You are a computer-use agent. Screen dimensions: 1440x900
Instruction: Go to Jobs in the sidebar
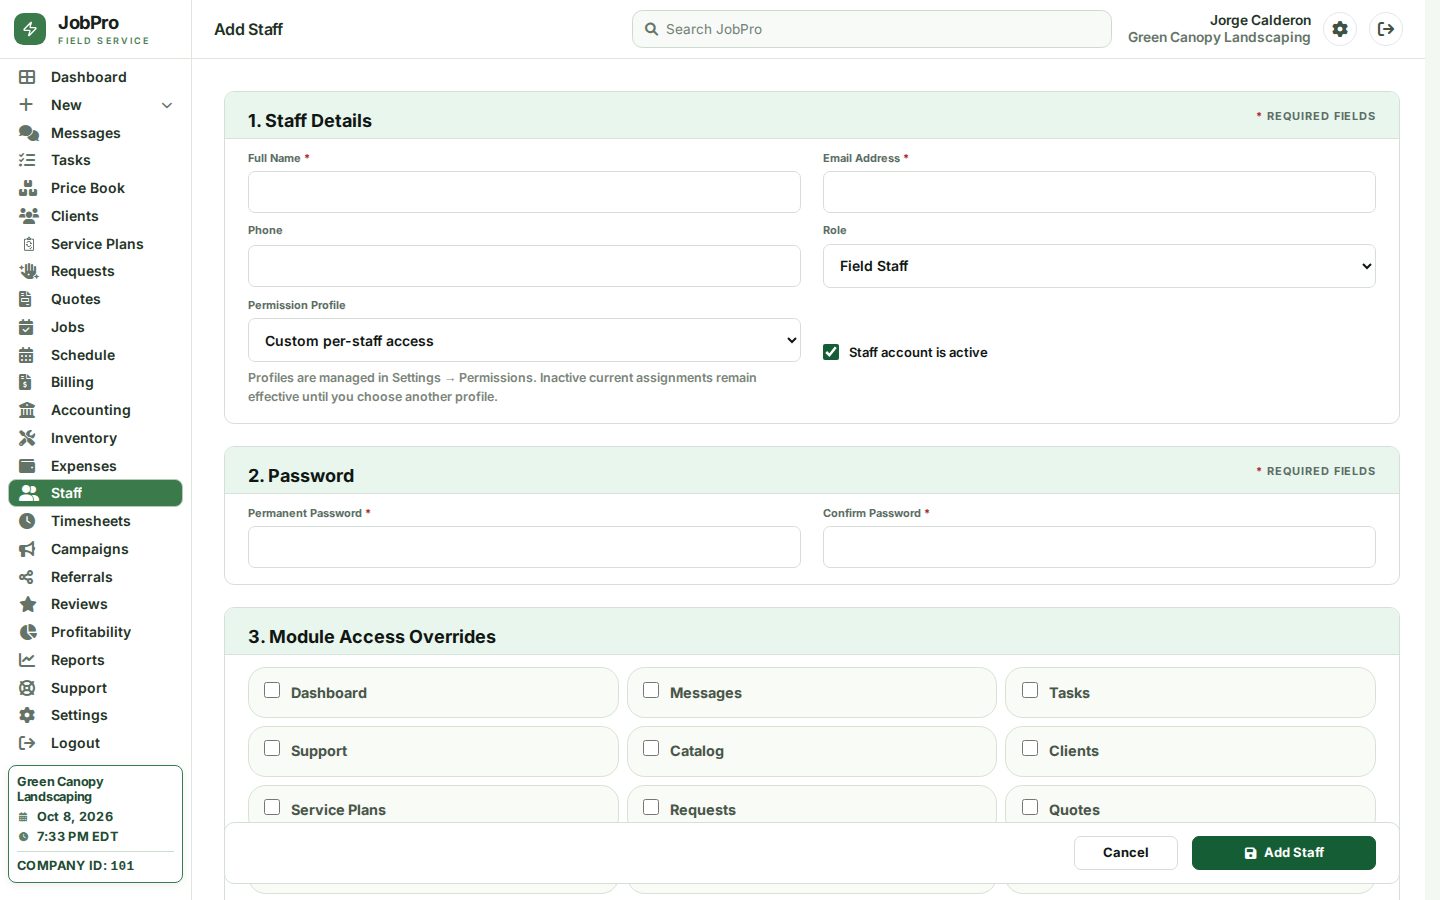95,327
